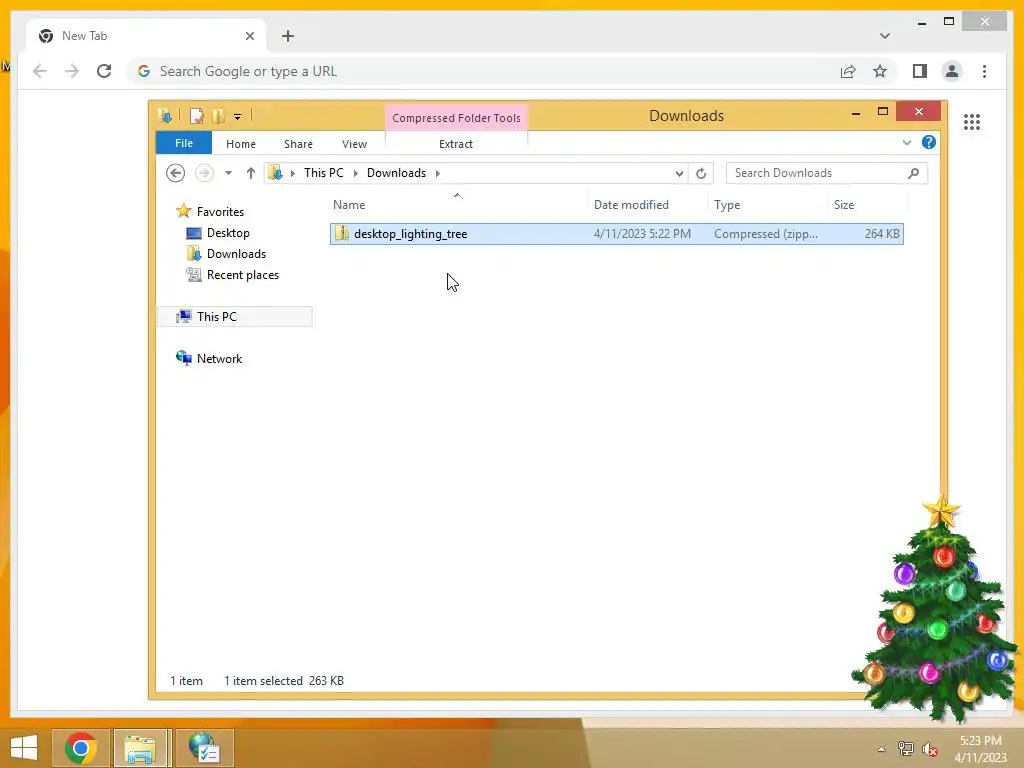This screenshot has height=768, width=1024.
Task: Click the Explorer Back arrow button
Action: coord(175,173)
